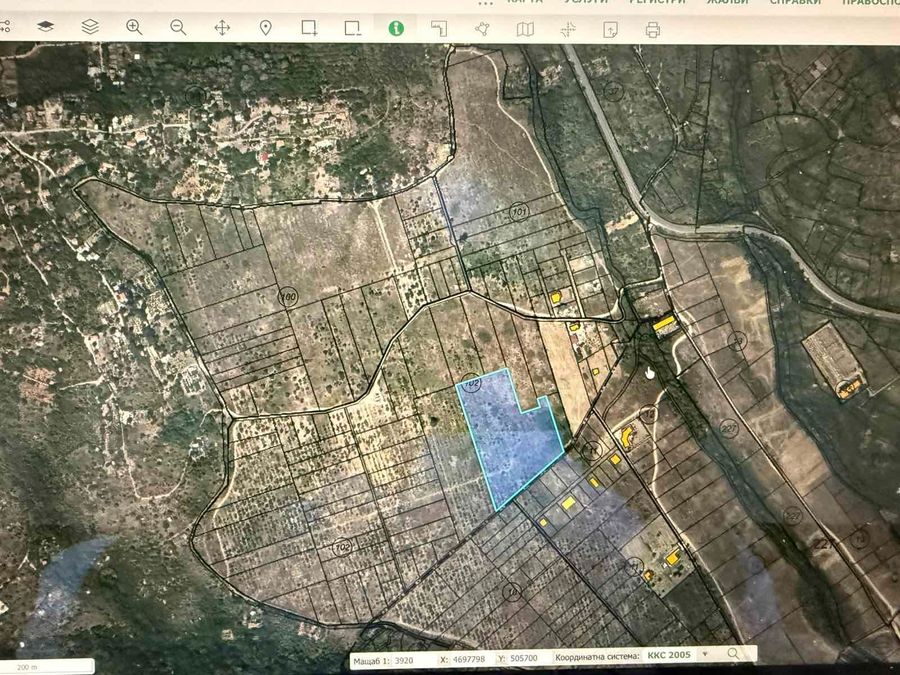This screenshot has width=900, height=675.
Task: Click the search magnifier by coordinate system
Action: (733, 654)
